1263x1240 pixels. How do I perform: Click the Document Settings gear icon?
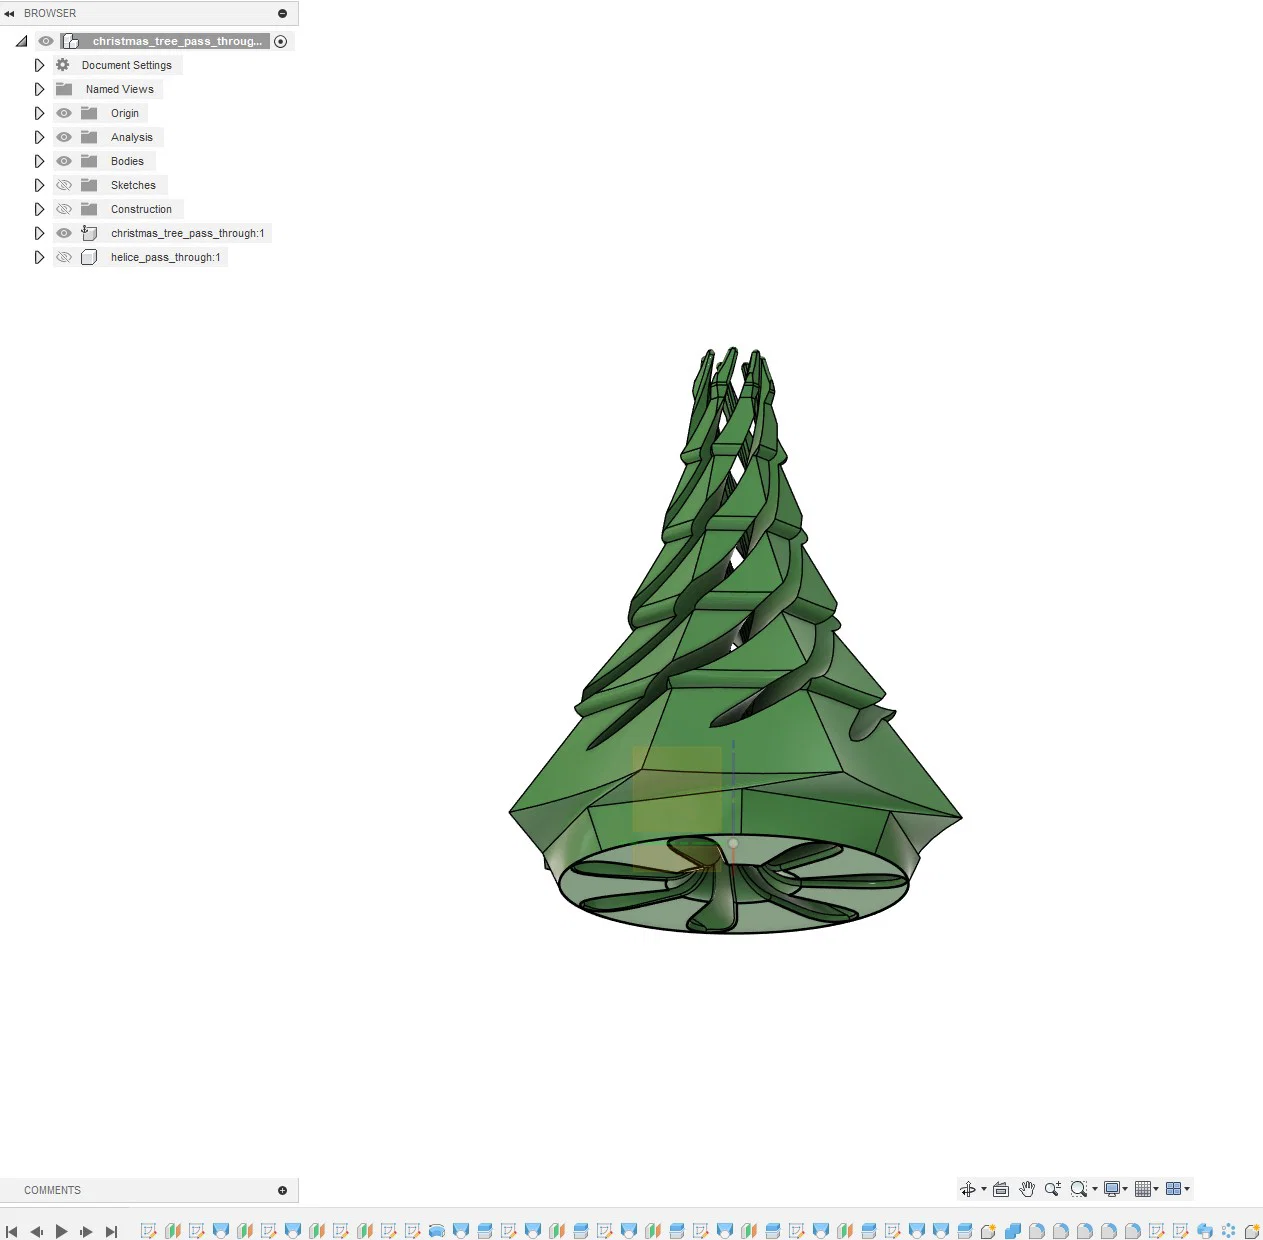[x=63, y=65]
